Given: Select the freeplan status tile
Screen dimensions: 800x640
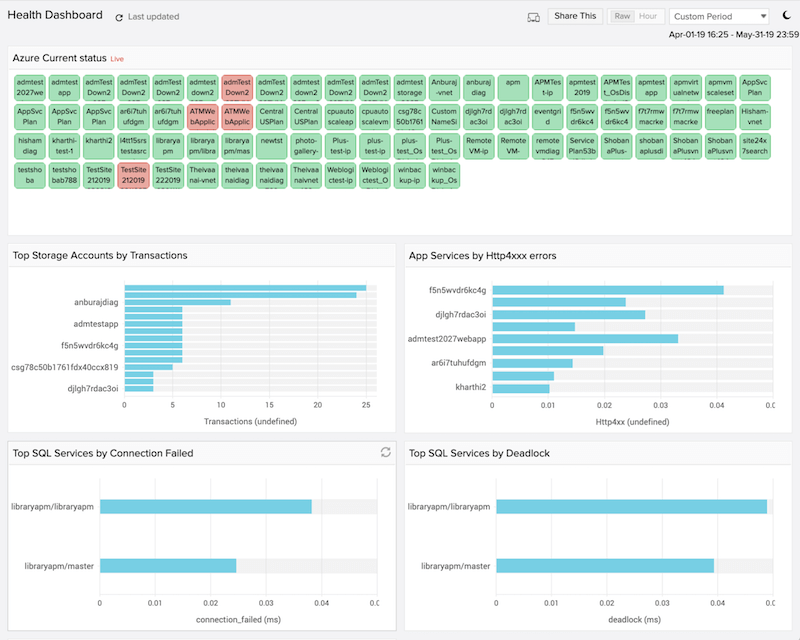Looking at the screenshot, I should pos(720,116).
